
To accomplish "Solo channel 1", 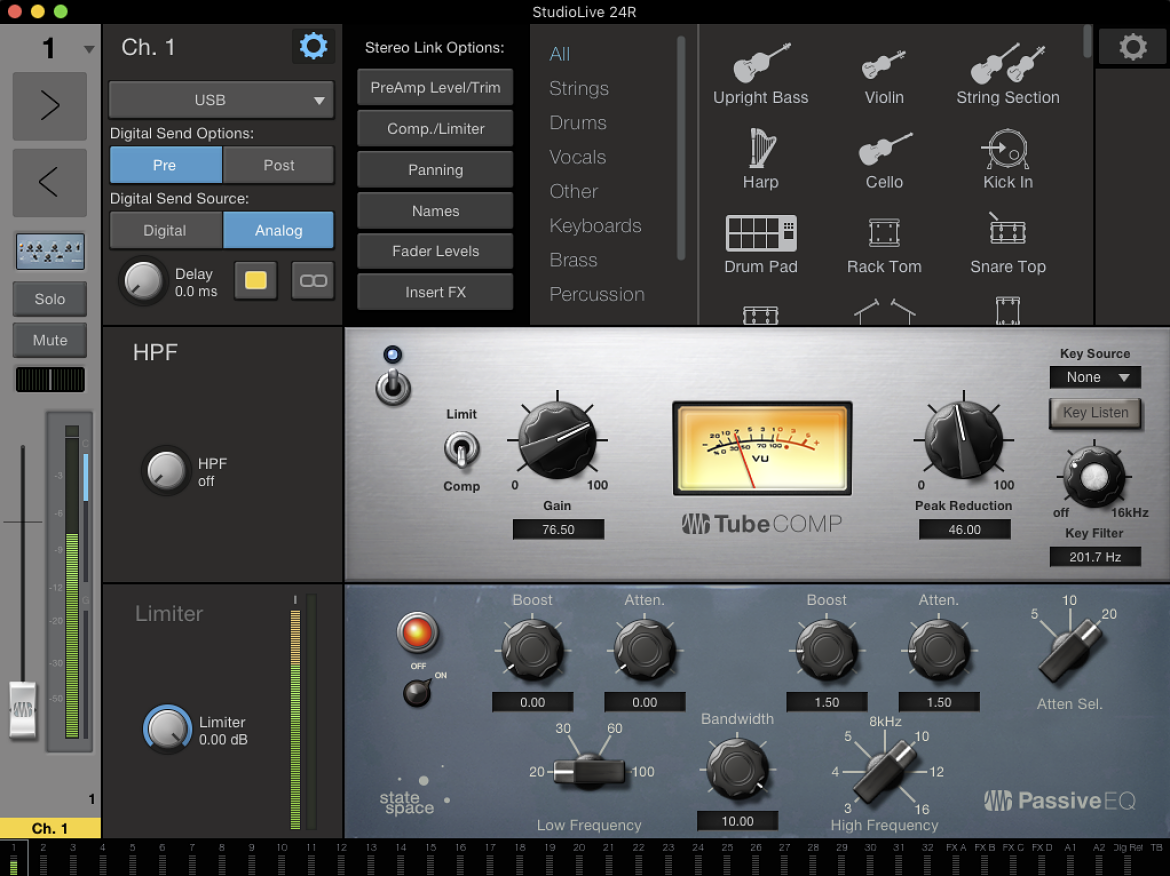I will pos(50,299).
